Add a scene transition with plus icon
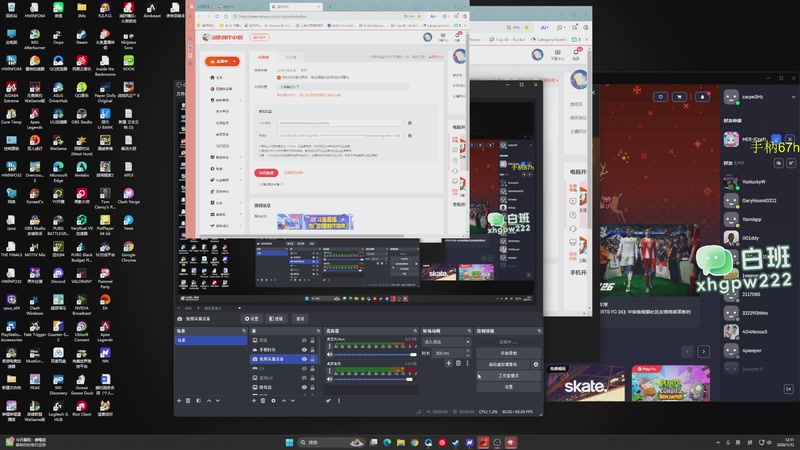This screenshot has height=450, width=800. (x=448, y=363)
